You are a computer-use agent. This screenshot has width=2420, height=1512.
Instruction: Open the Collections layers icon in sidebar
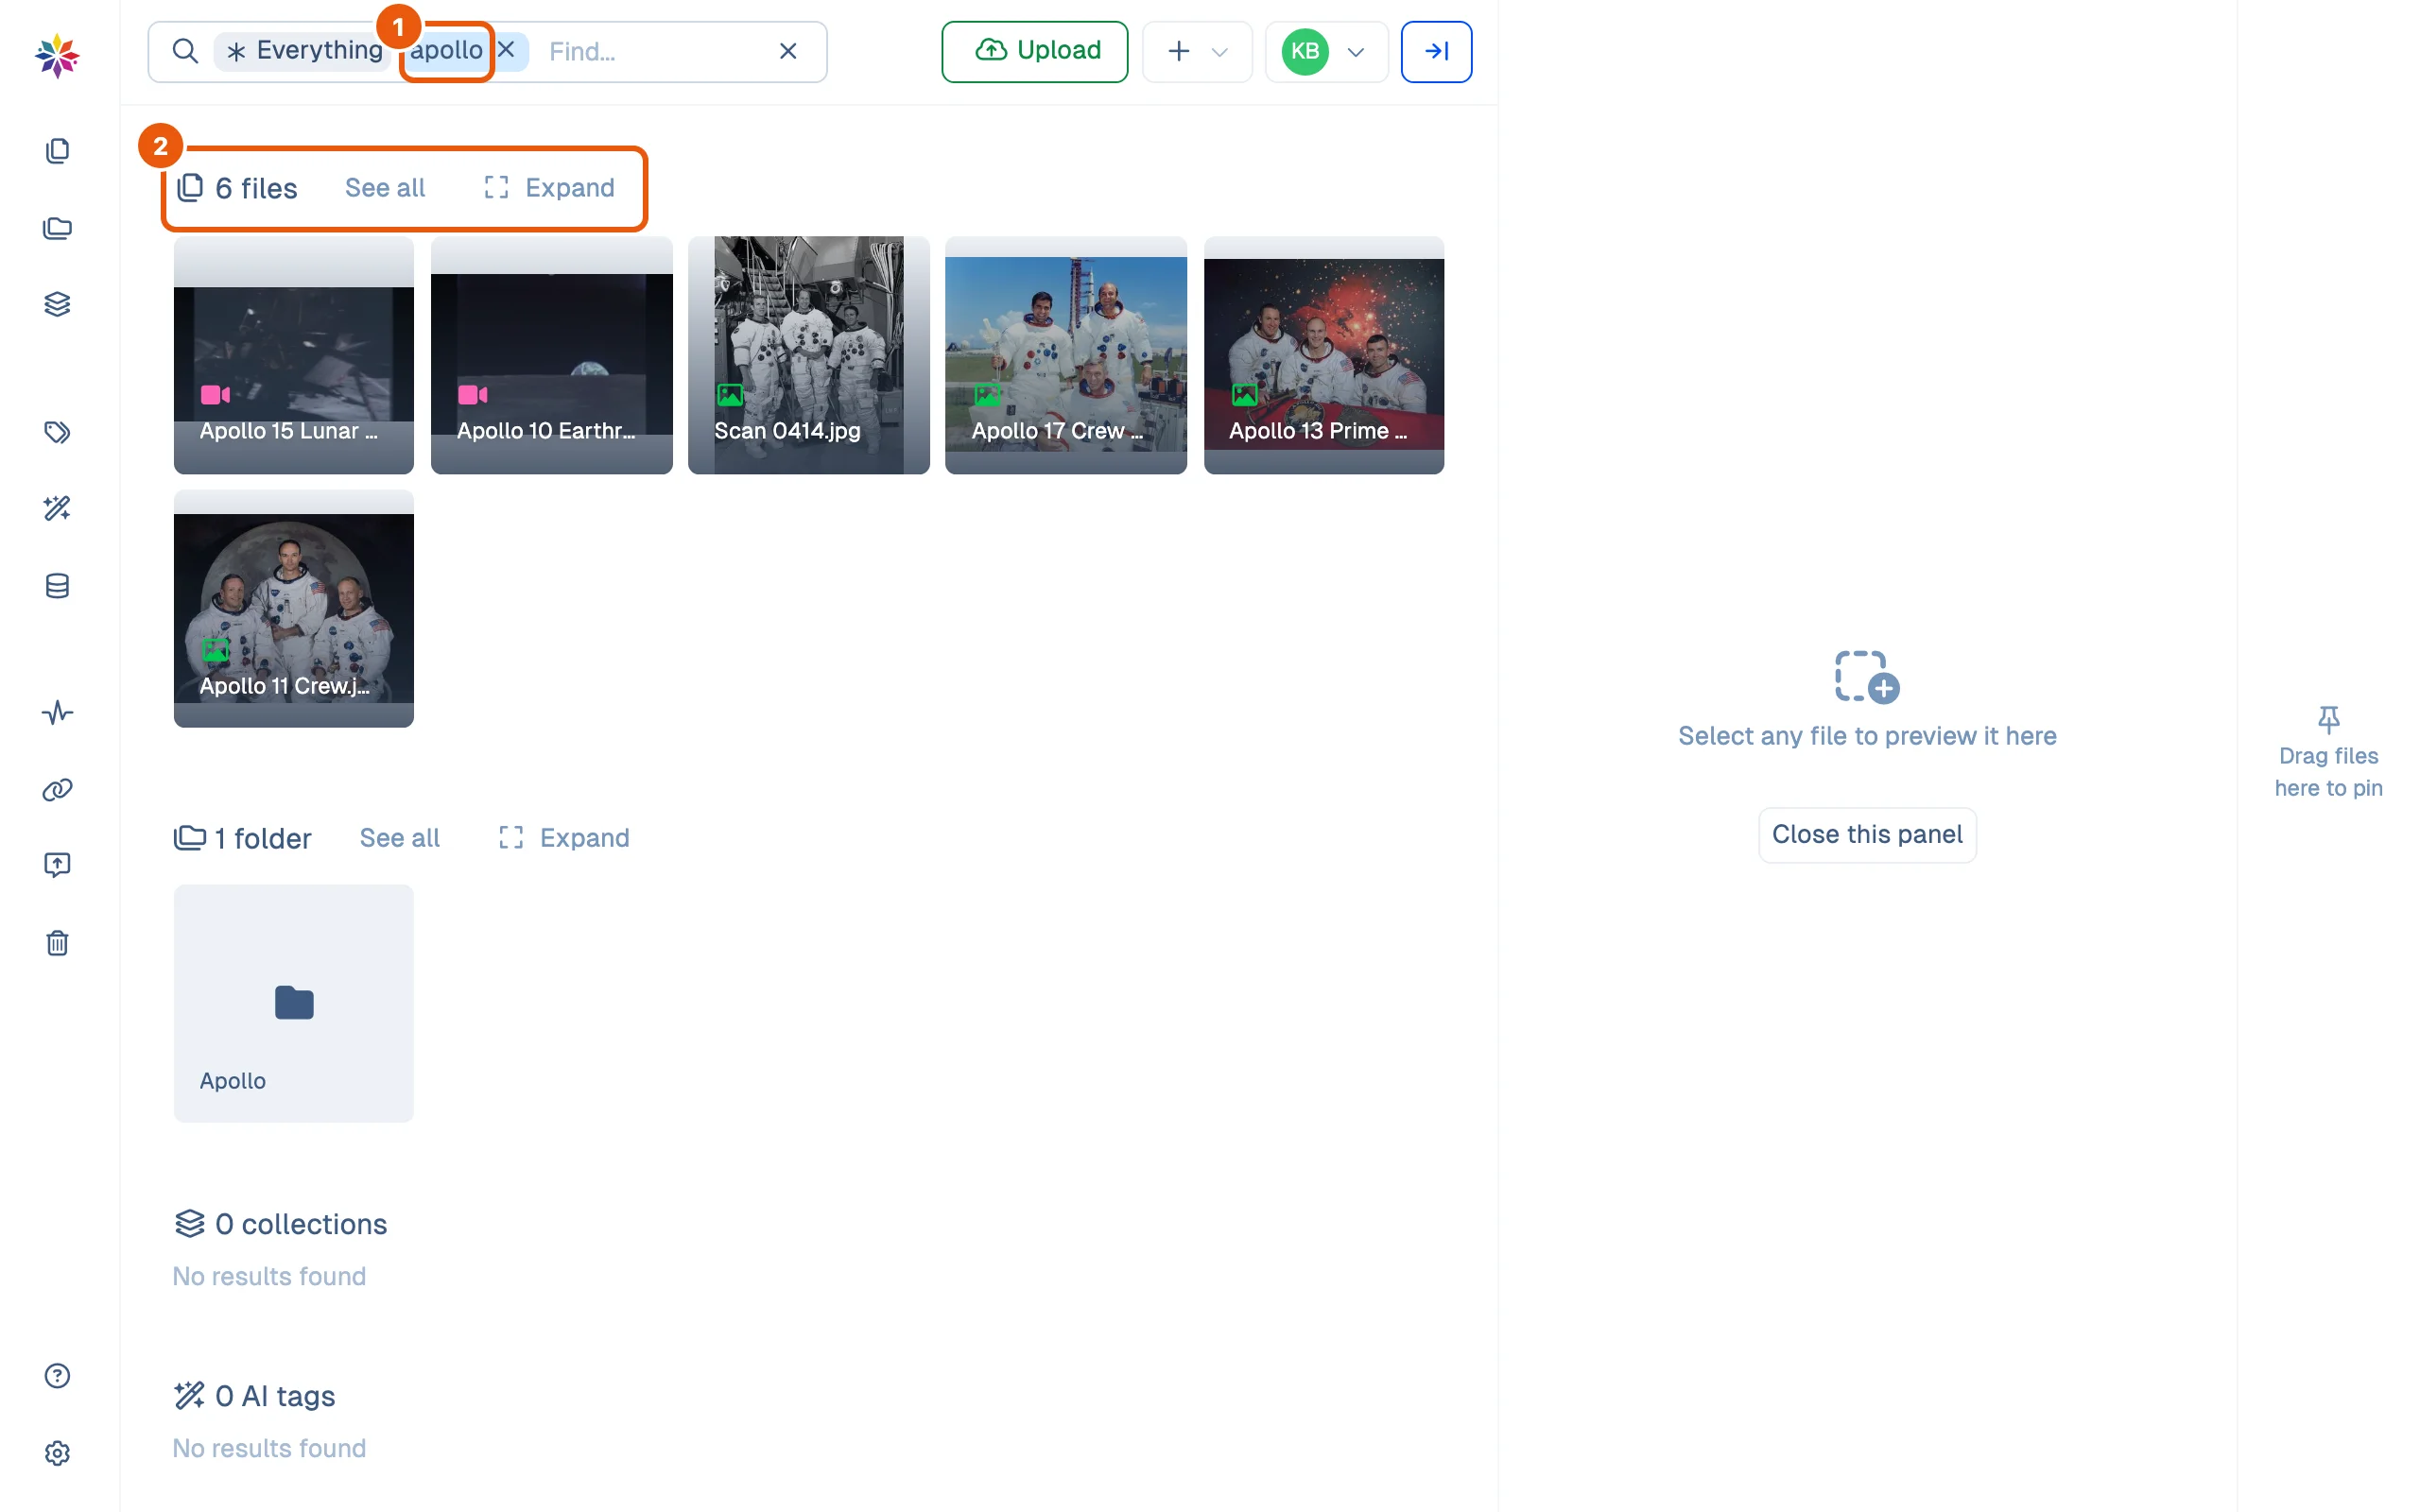click(57, 305)
